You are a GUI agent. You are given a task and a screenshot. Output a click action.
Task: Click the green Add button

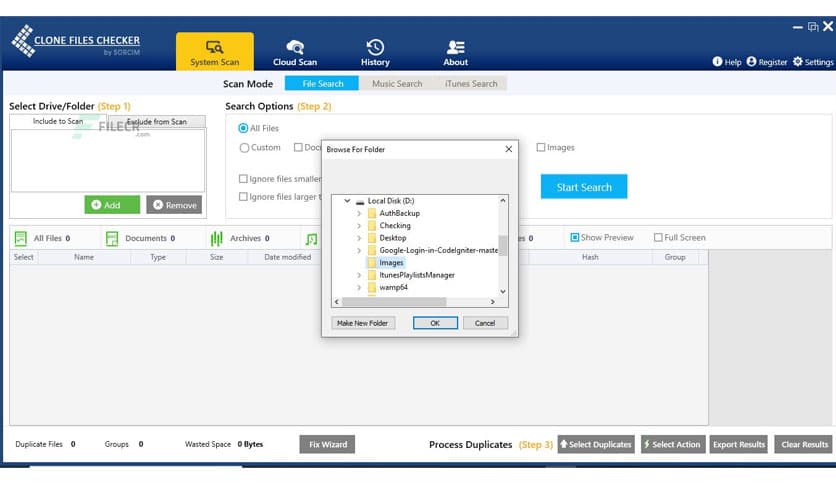tap(112, 205)
